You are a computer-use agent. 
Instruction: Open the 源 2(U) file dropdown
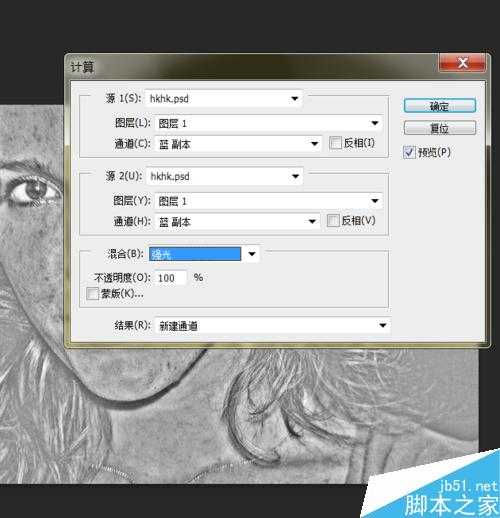click(x=295, y=176)
